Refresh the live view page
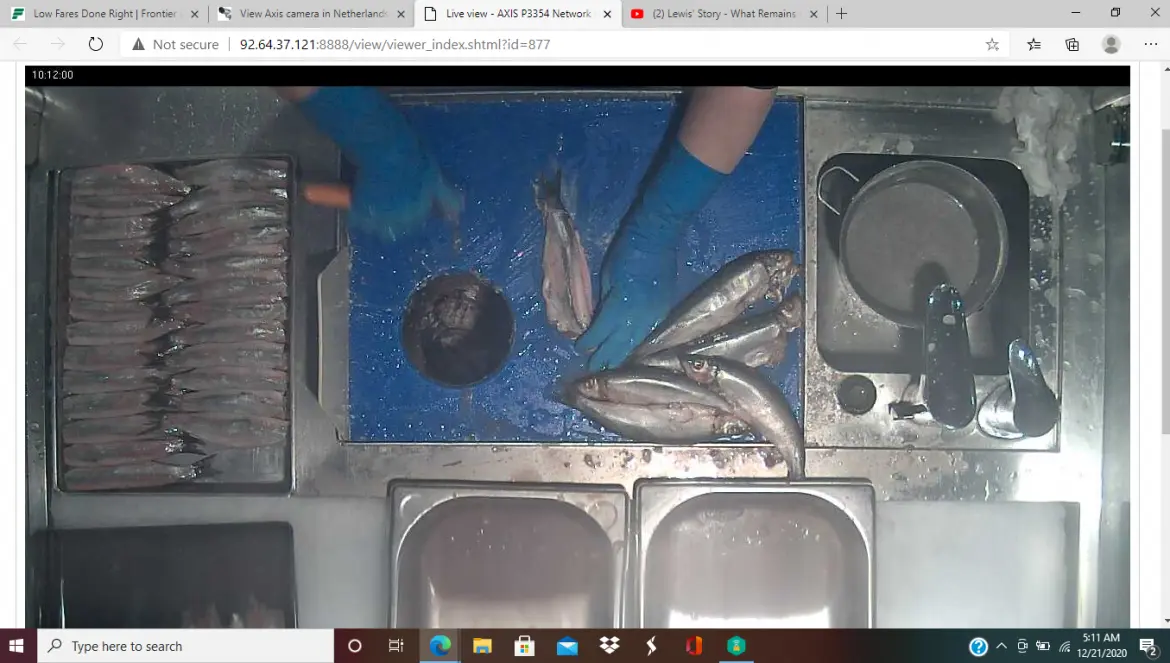 [x=96, y=44]
